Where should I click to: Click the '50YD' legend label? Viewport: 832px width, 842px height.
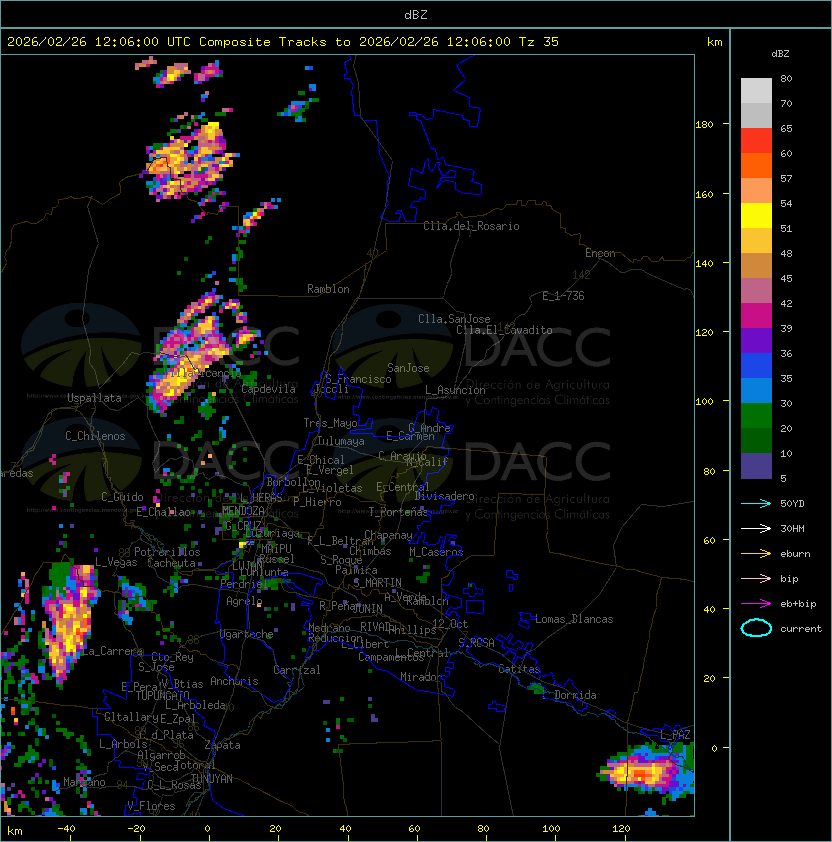792,504
